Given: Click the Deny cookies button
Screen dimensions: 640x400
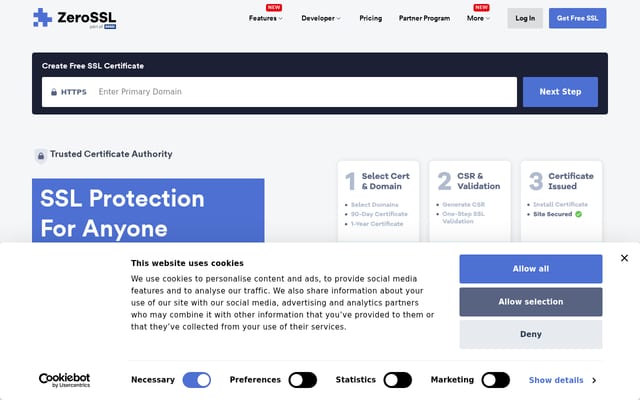Looking at the screenshot, I should point(531,334).
